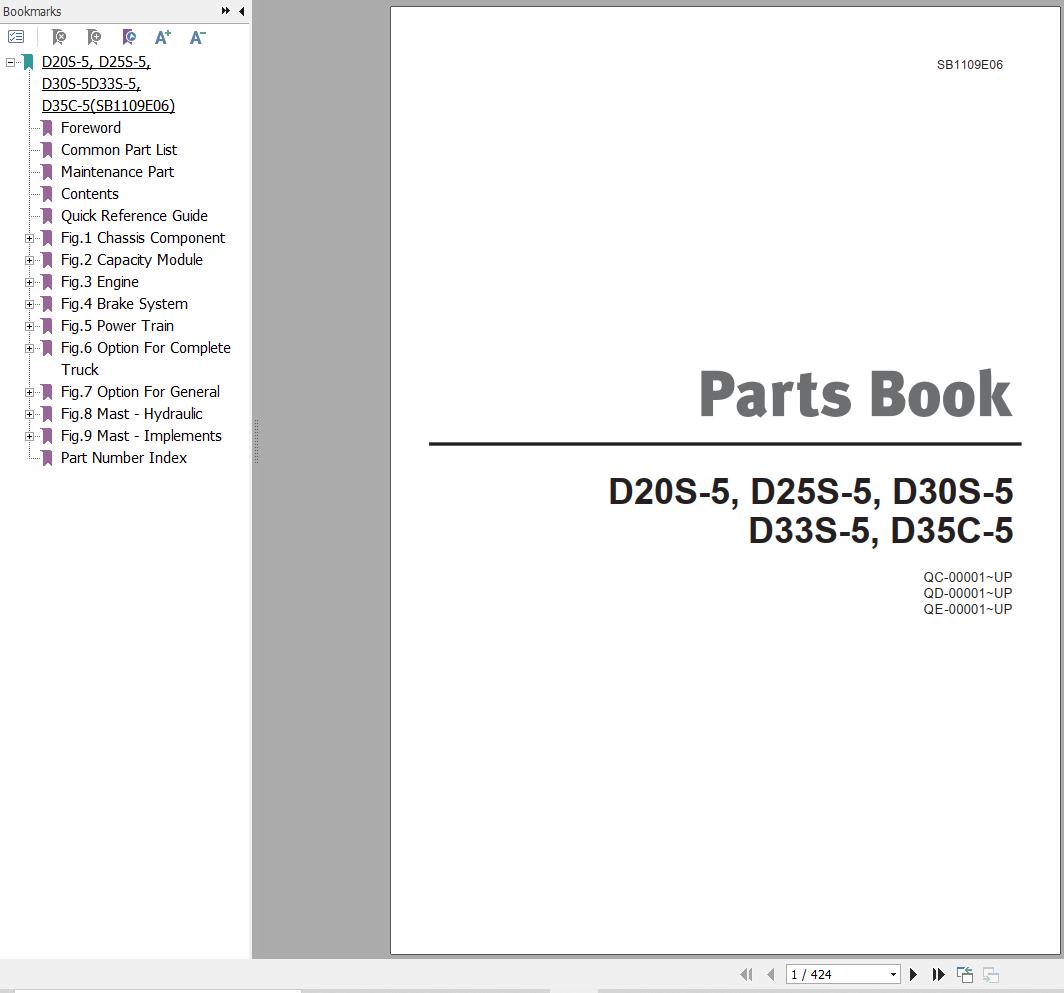Screen dimensions: 1064x993
Task: Go to next page arrow
Action: pyautogui.click(x=913, y=975)
